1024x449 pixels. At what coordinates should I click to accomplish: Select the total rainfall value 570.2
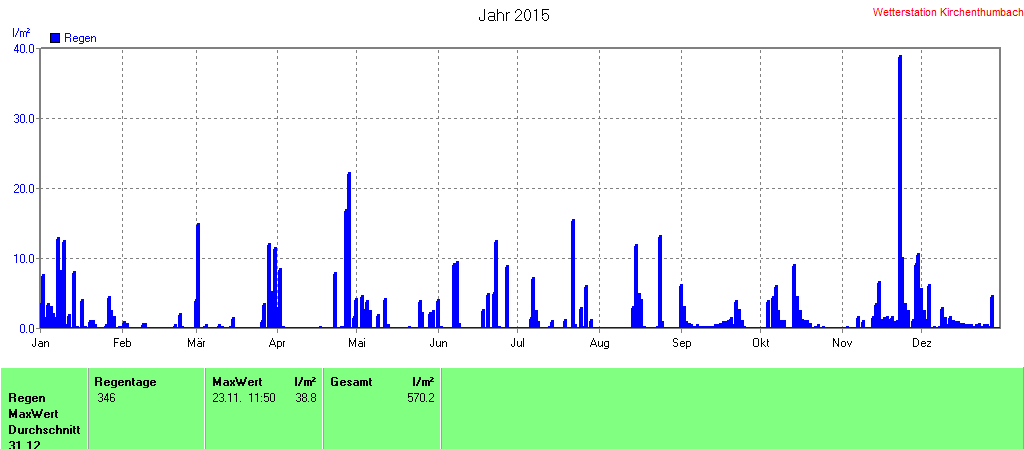click(420, 398)
